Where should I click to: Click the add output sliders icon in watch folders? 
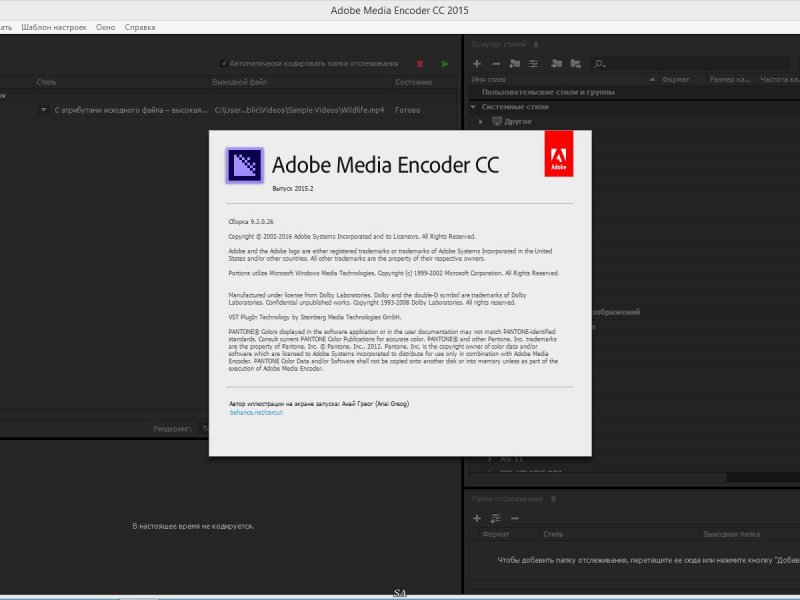495,518
